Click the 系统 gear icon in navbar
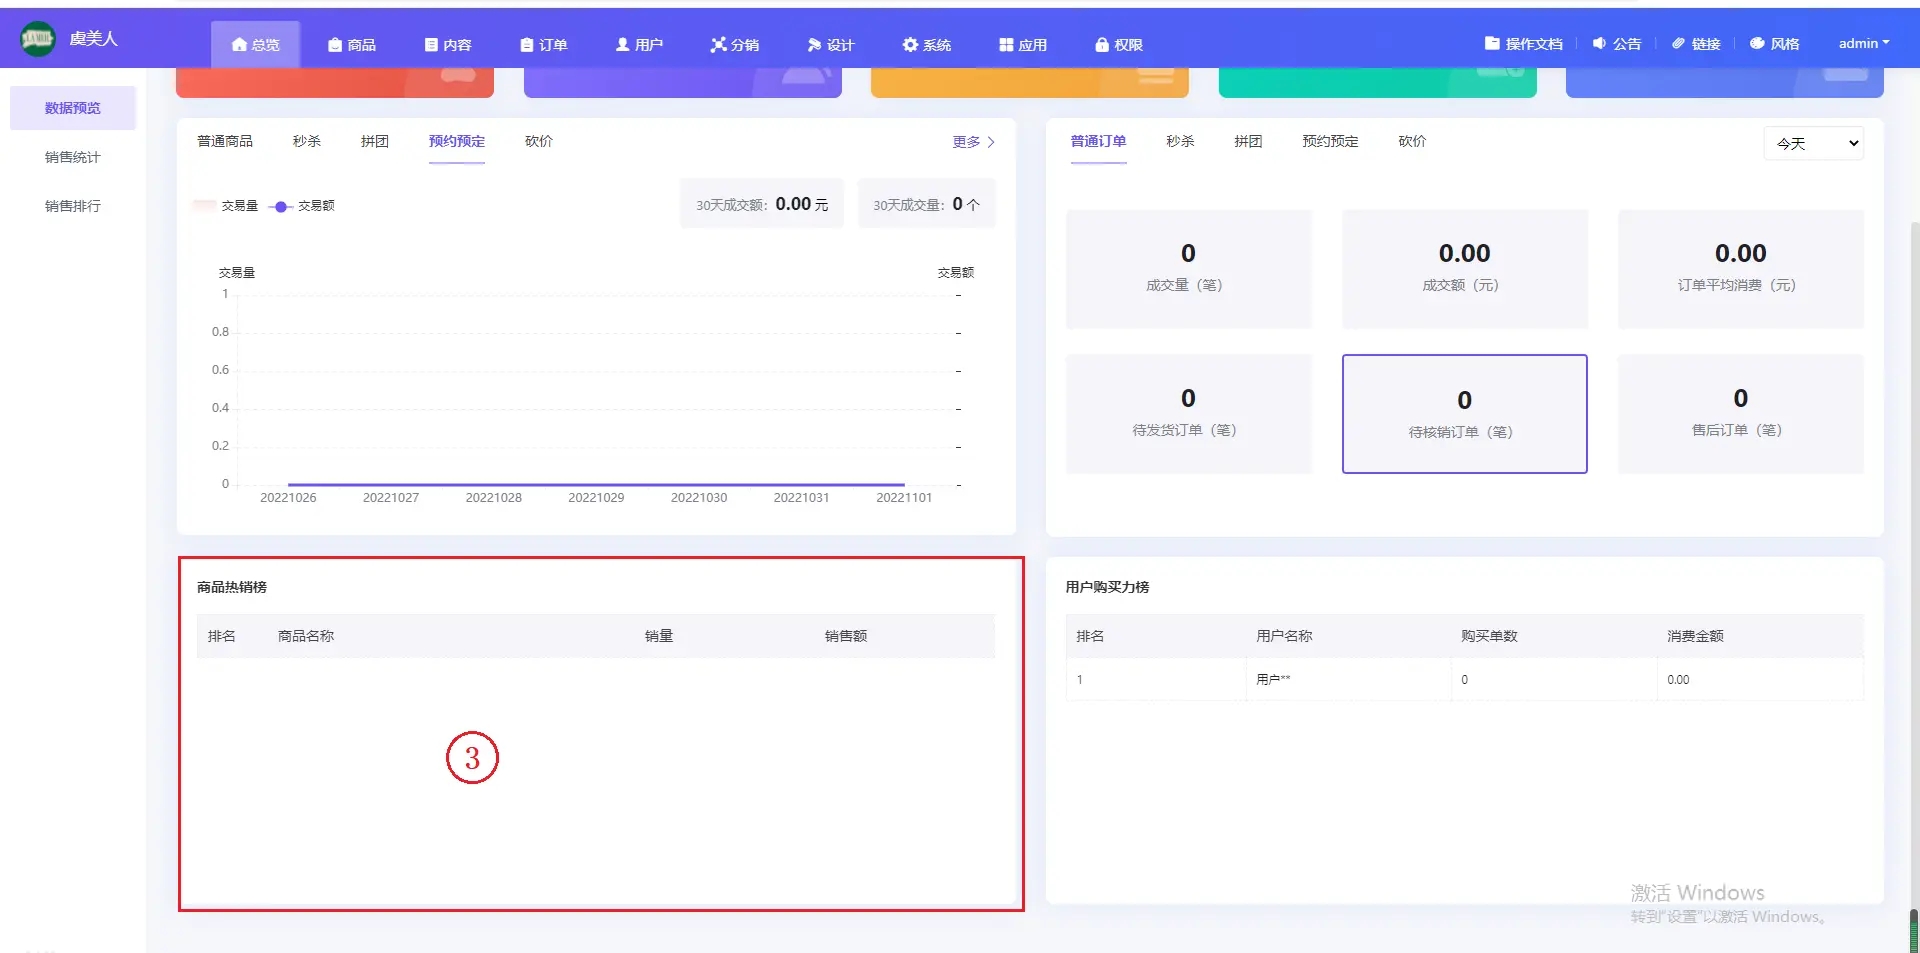Viewport: 1920px width, 953px height. 910,45
